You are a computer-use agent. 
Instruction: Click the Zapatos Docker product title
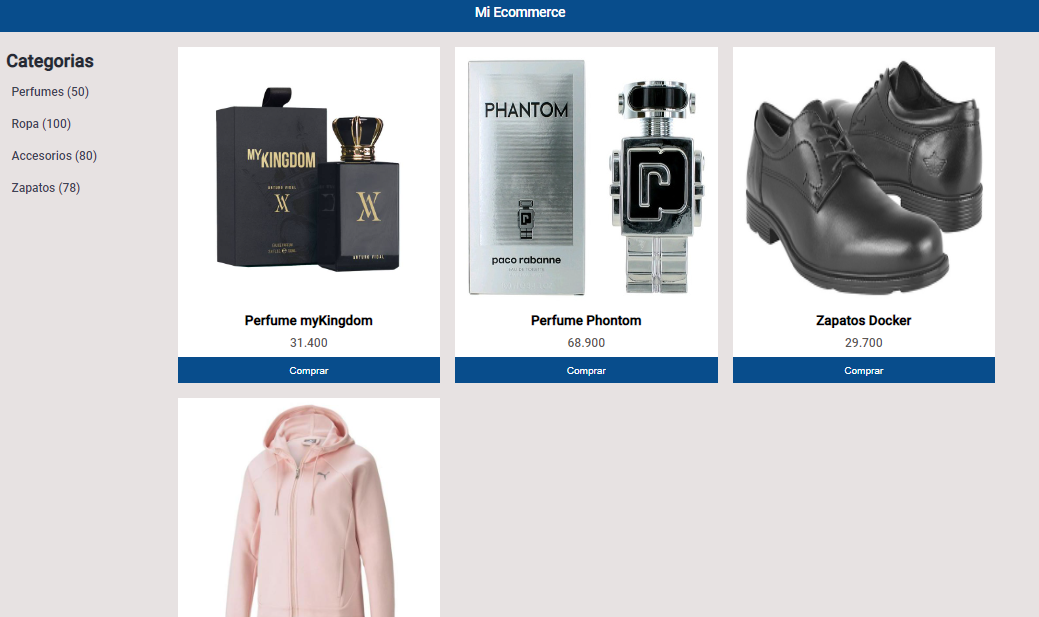click(x=863, y=321)
